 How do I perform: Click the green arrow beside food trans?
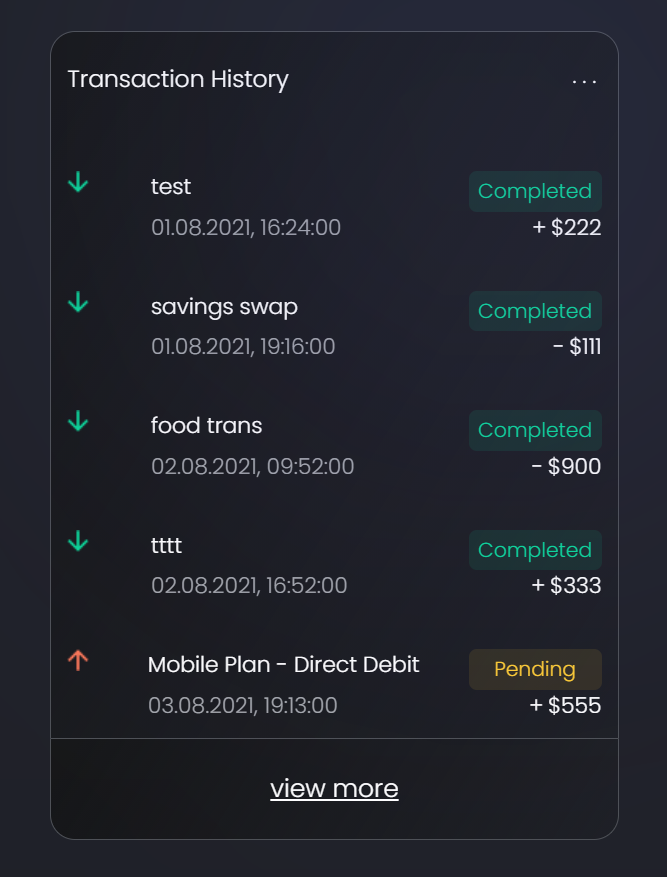coord(78,422)
